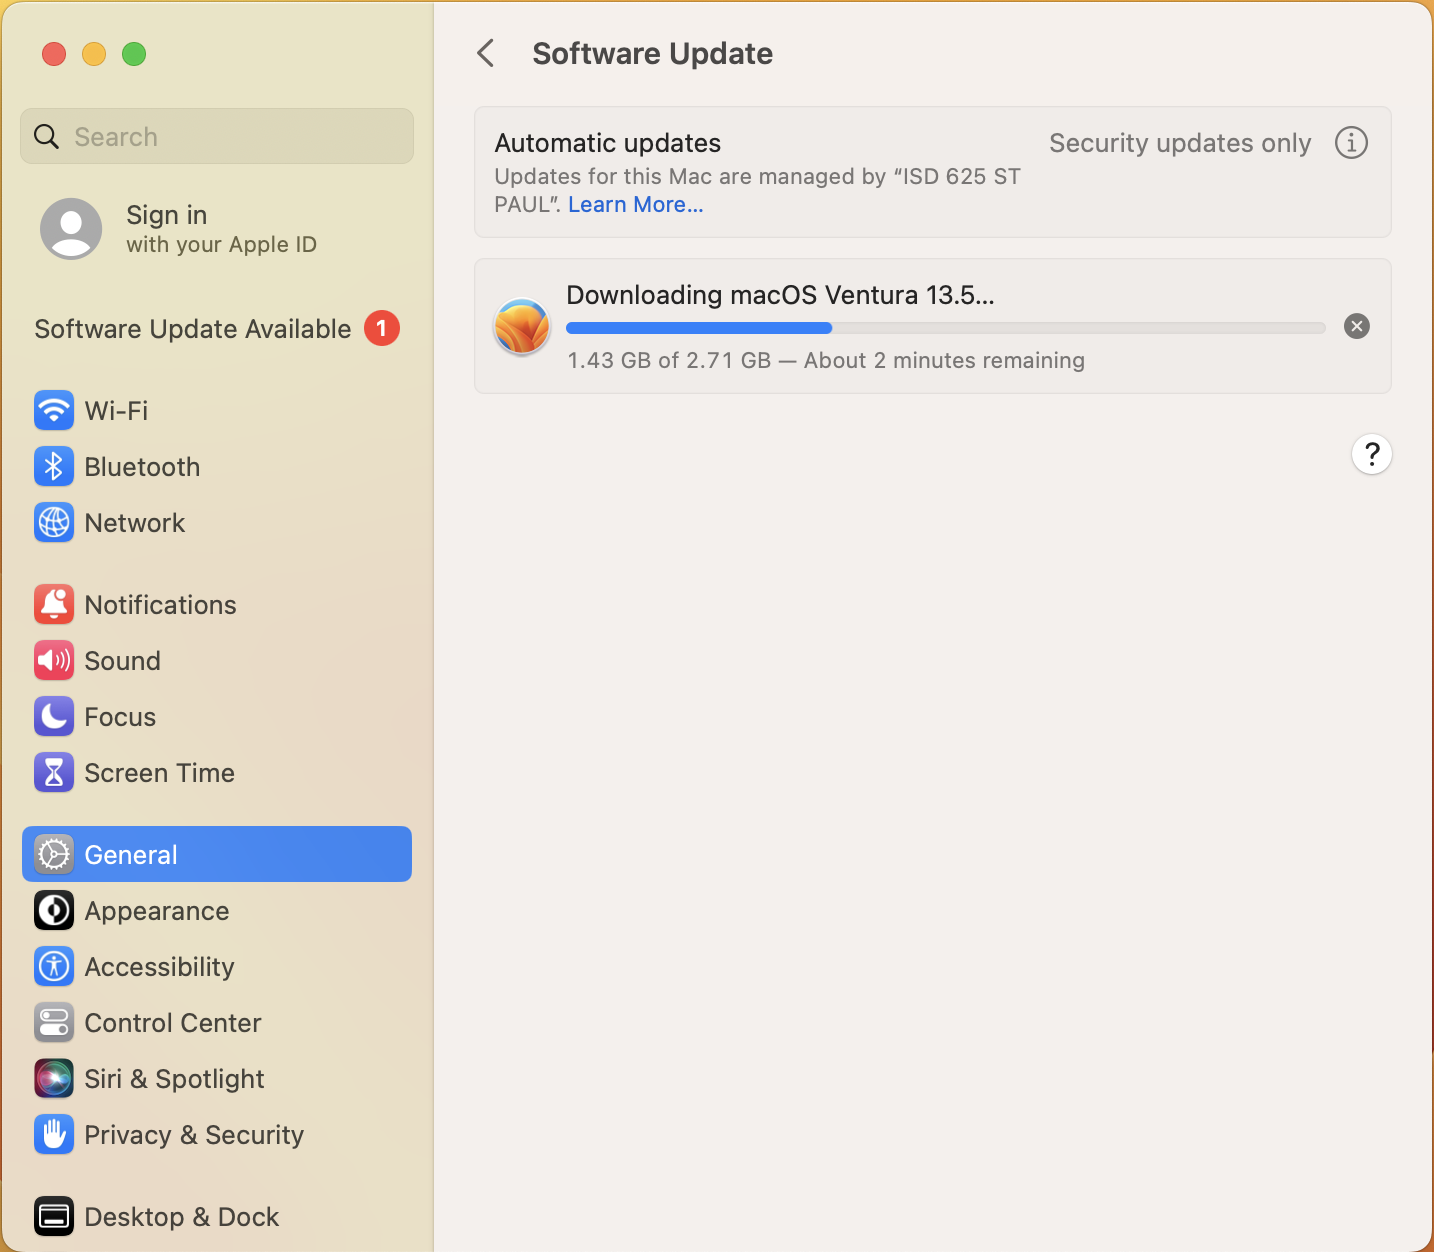Open Wi-Fi settings via its icon

click(x=54, y=410)
